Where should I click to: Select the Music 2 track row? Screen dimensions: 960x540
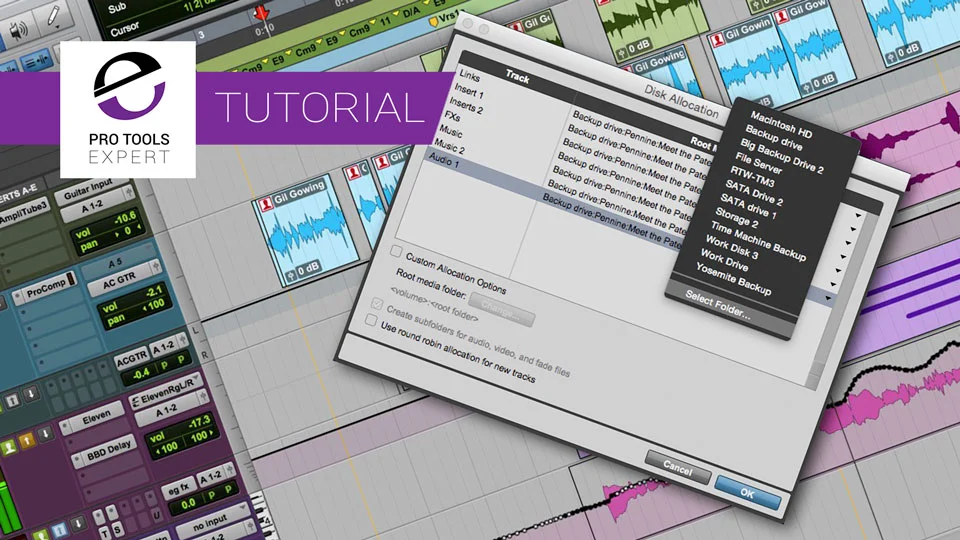click(x=449, y=146)
